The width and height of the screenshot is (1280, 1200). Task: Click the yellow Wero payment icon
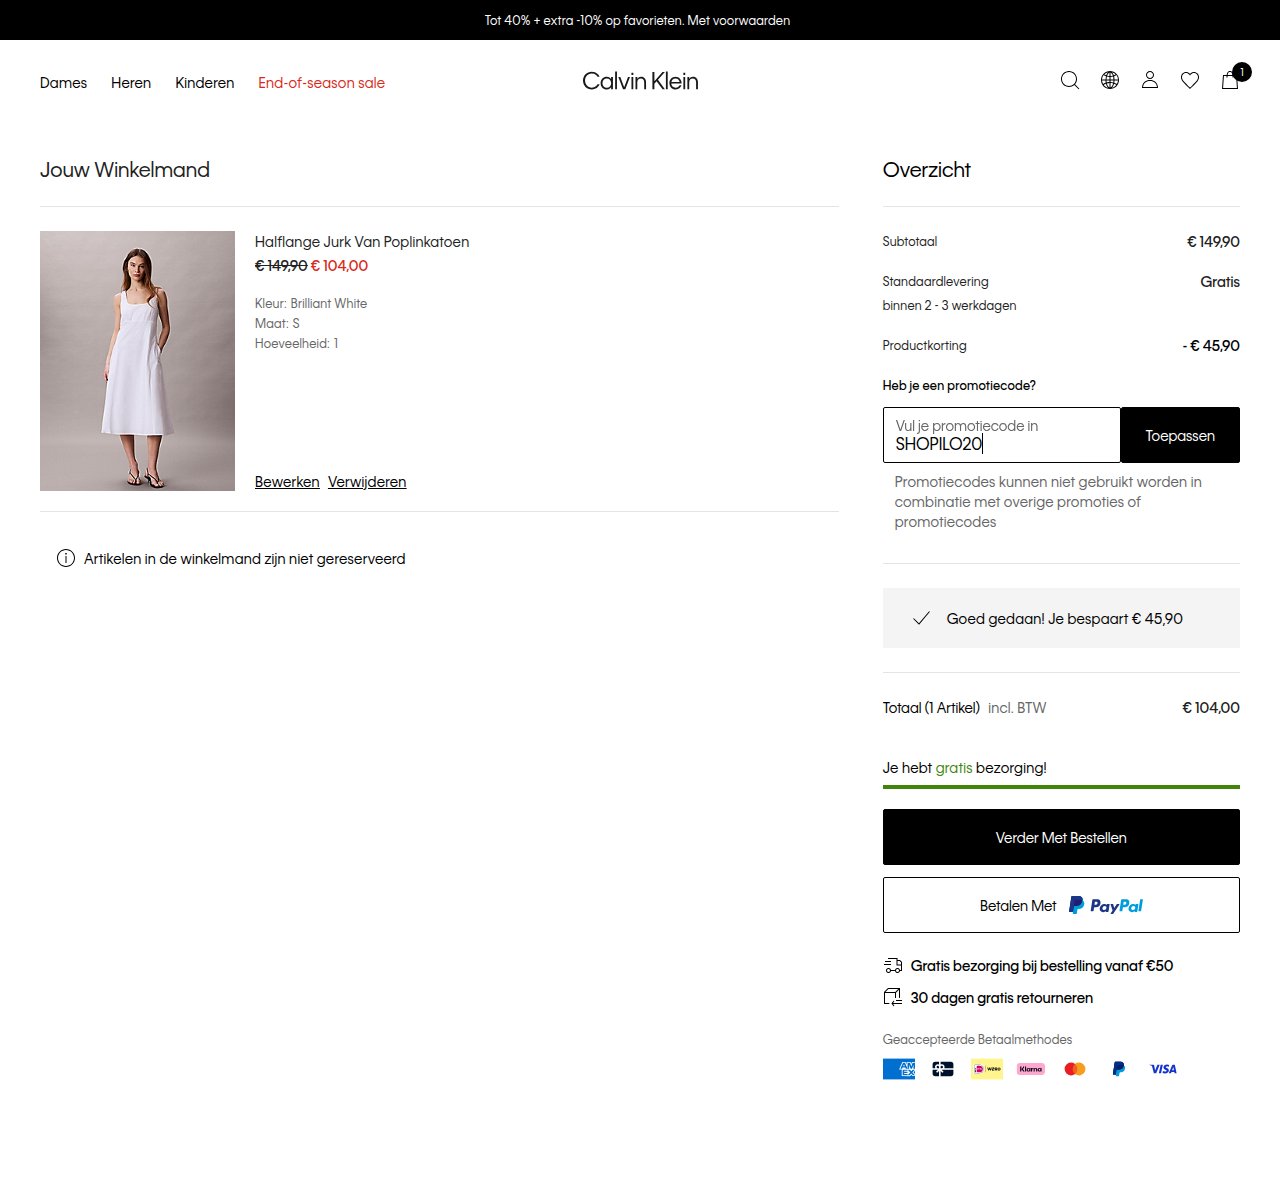987,1069
